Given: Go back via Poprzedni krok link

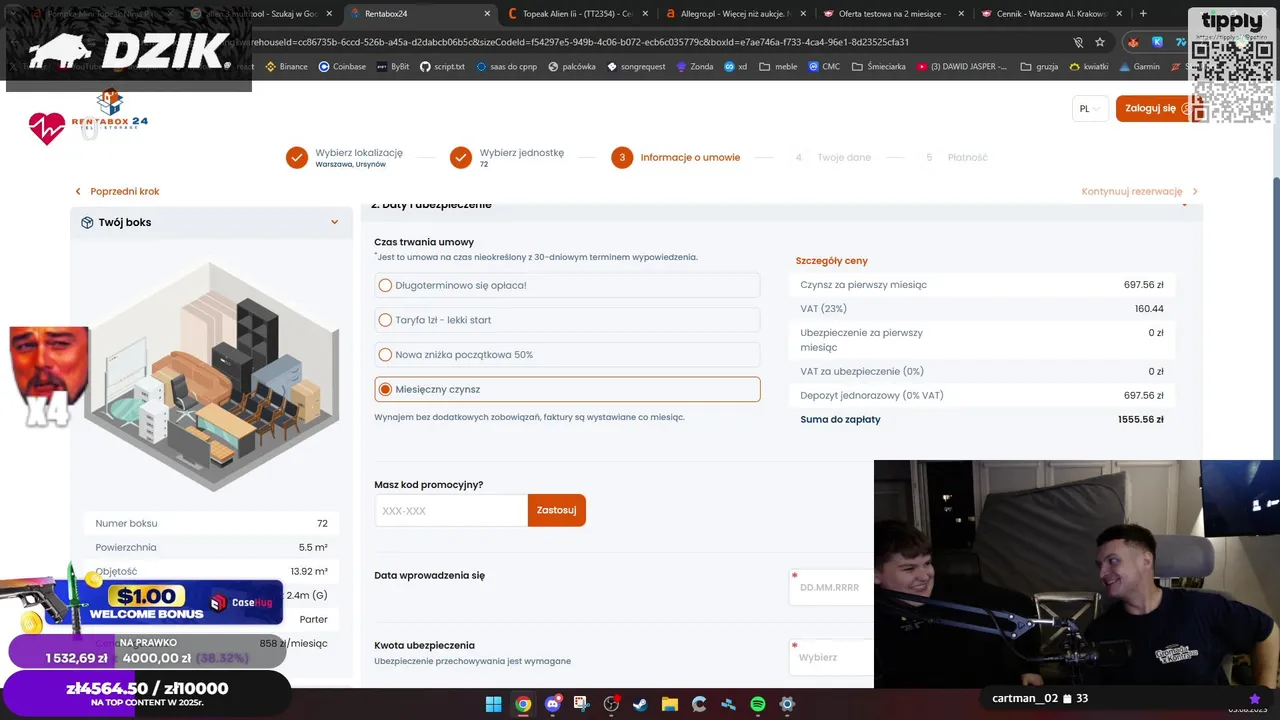Looking at the screenshot, I should [117, 191].
